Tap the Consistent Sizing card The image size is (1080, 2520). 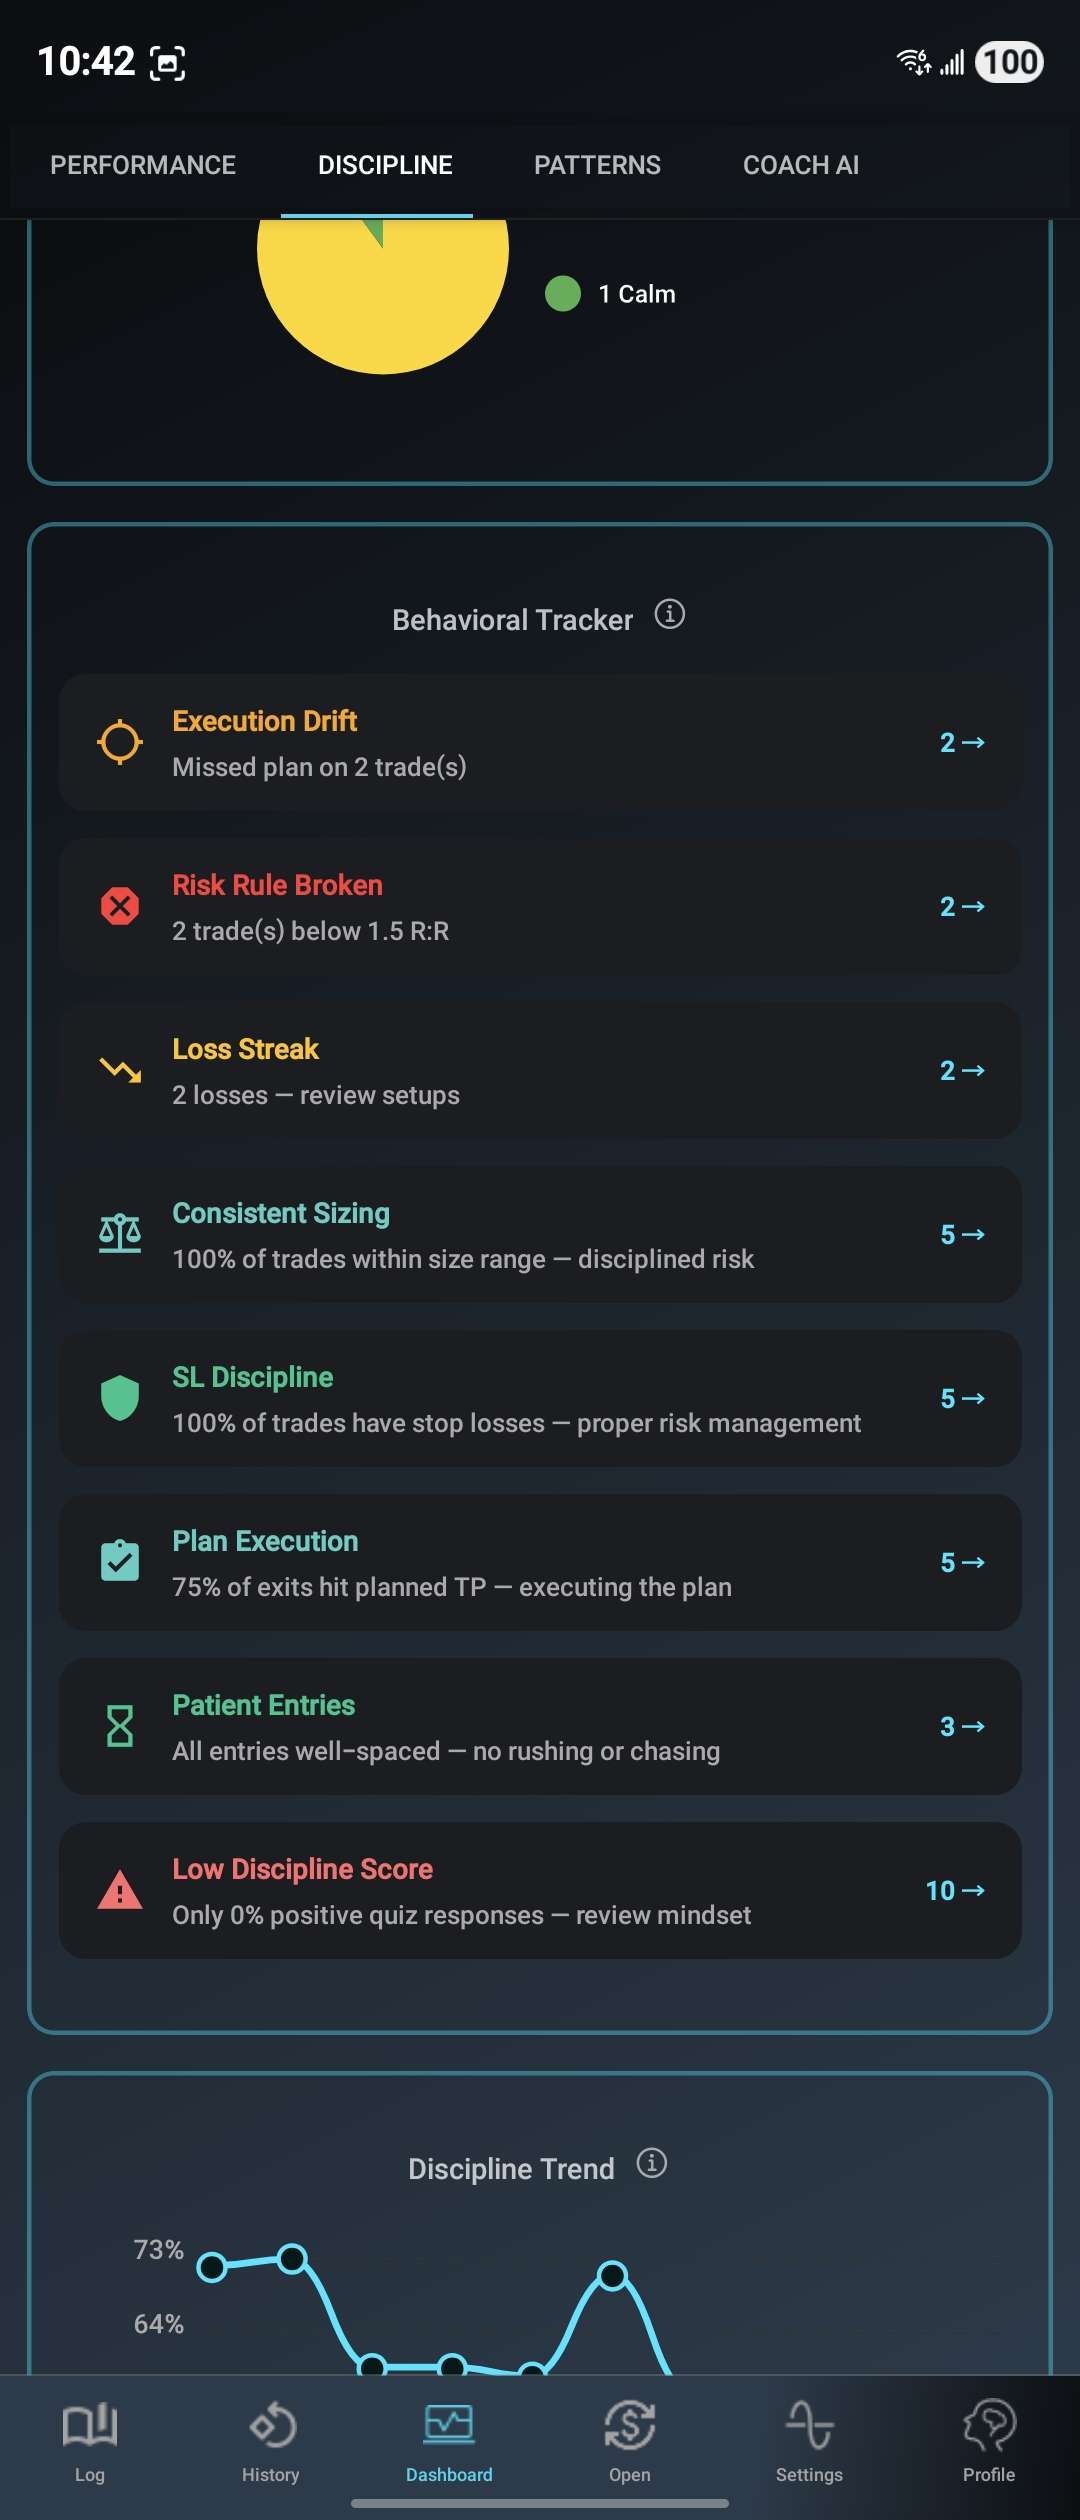[x=540, y=1234]
